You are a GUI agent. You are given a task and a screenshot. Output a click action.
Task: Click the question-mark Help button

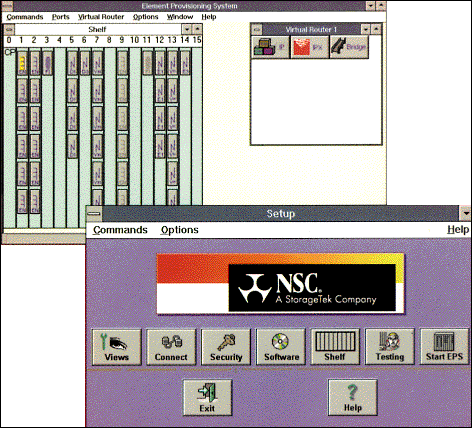[x=353, y=398]
